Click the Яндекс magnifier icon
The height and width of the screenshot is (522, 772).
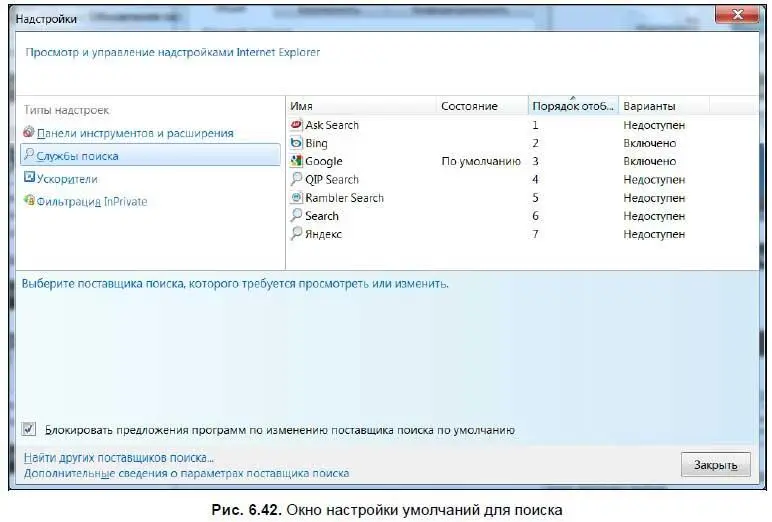[296, 233]
